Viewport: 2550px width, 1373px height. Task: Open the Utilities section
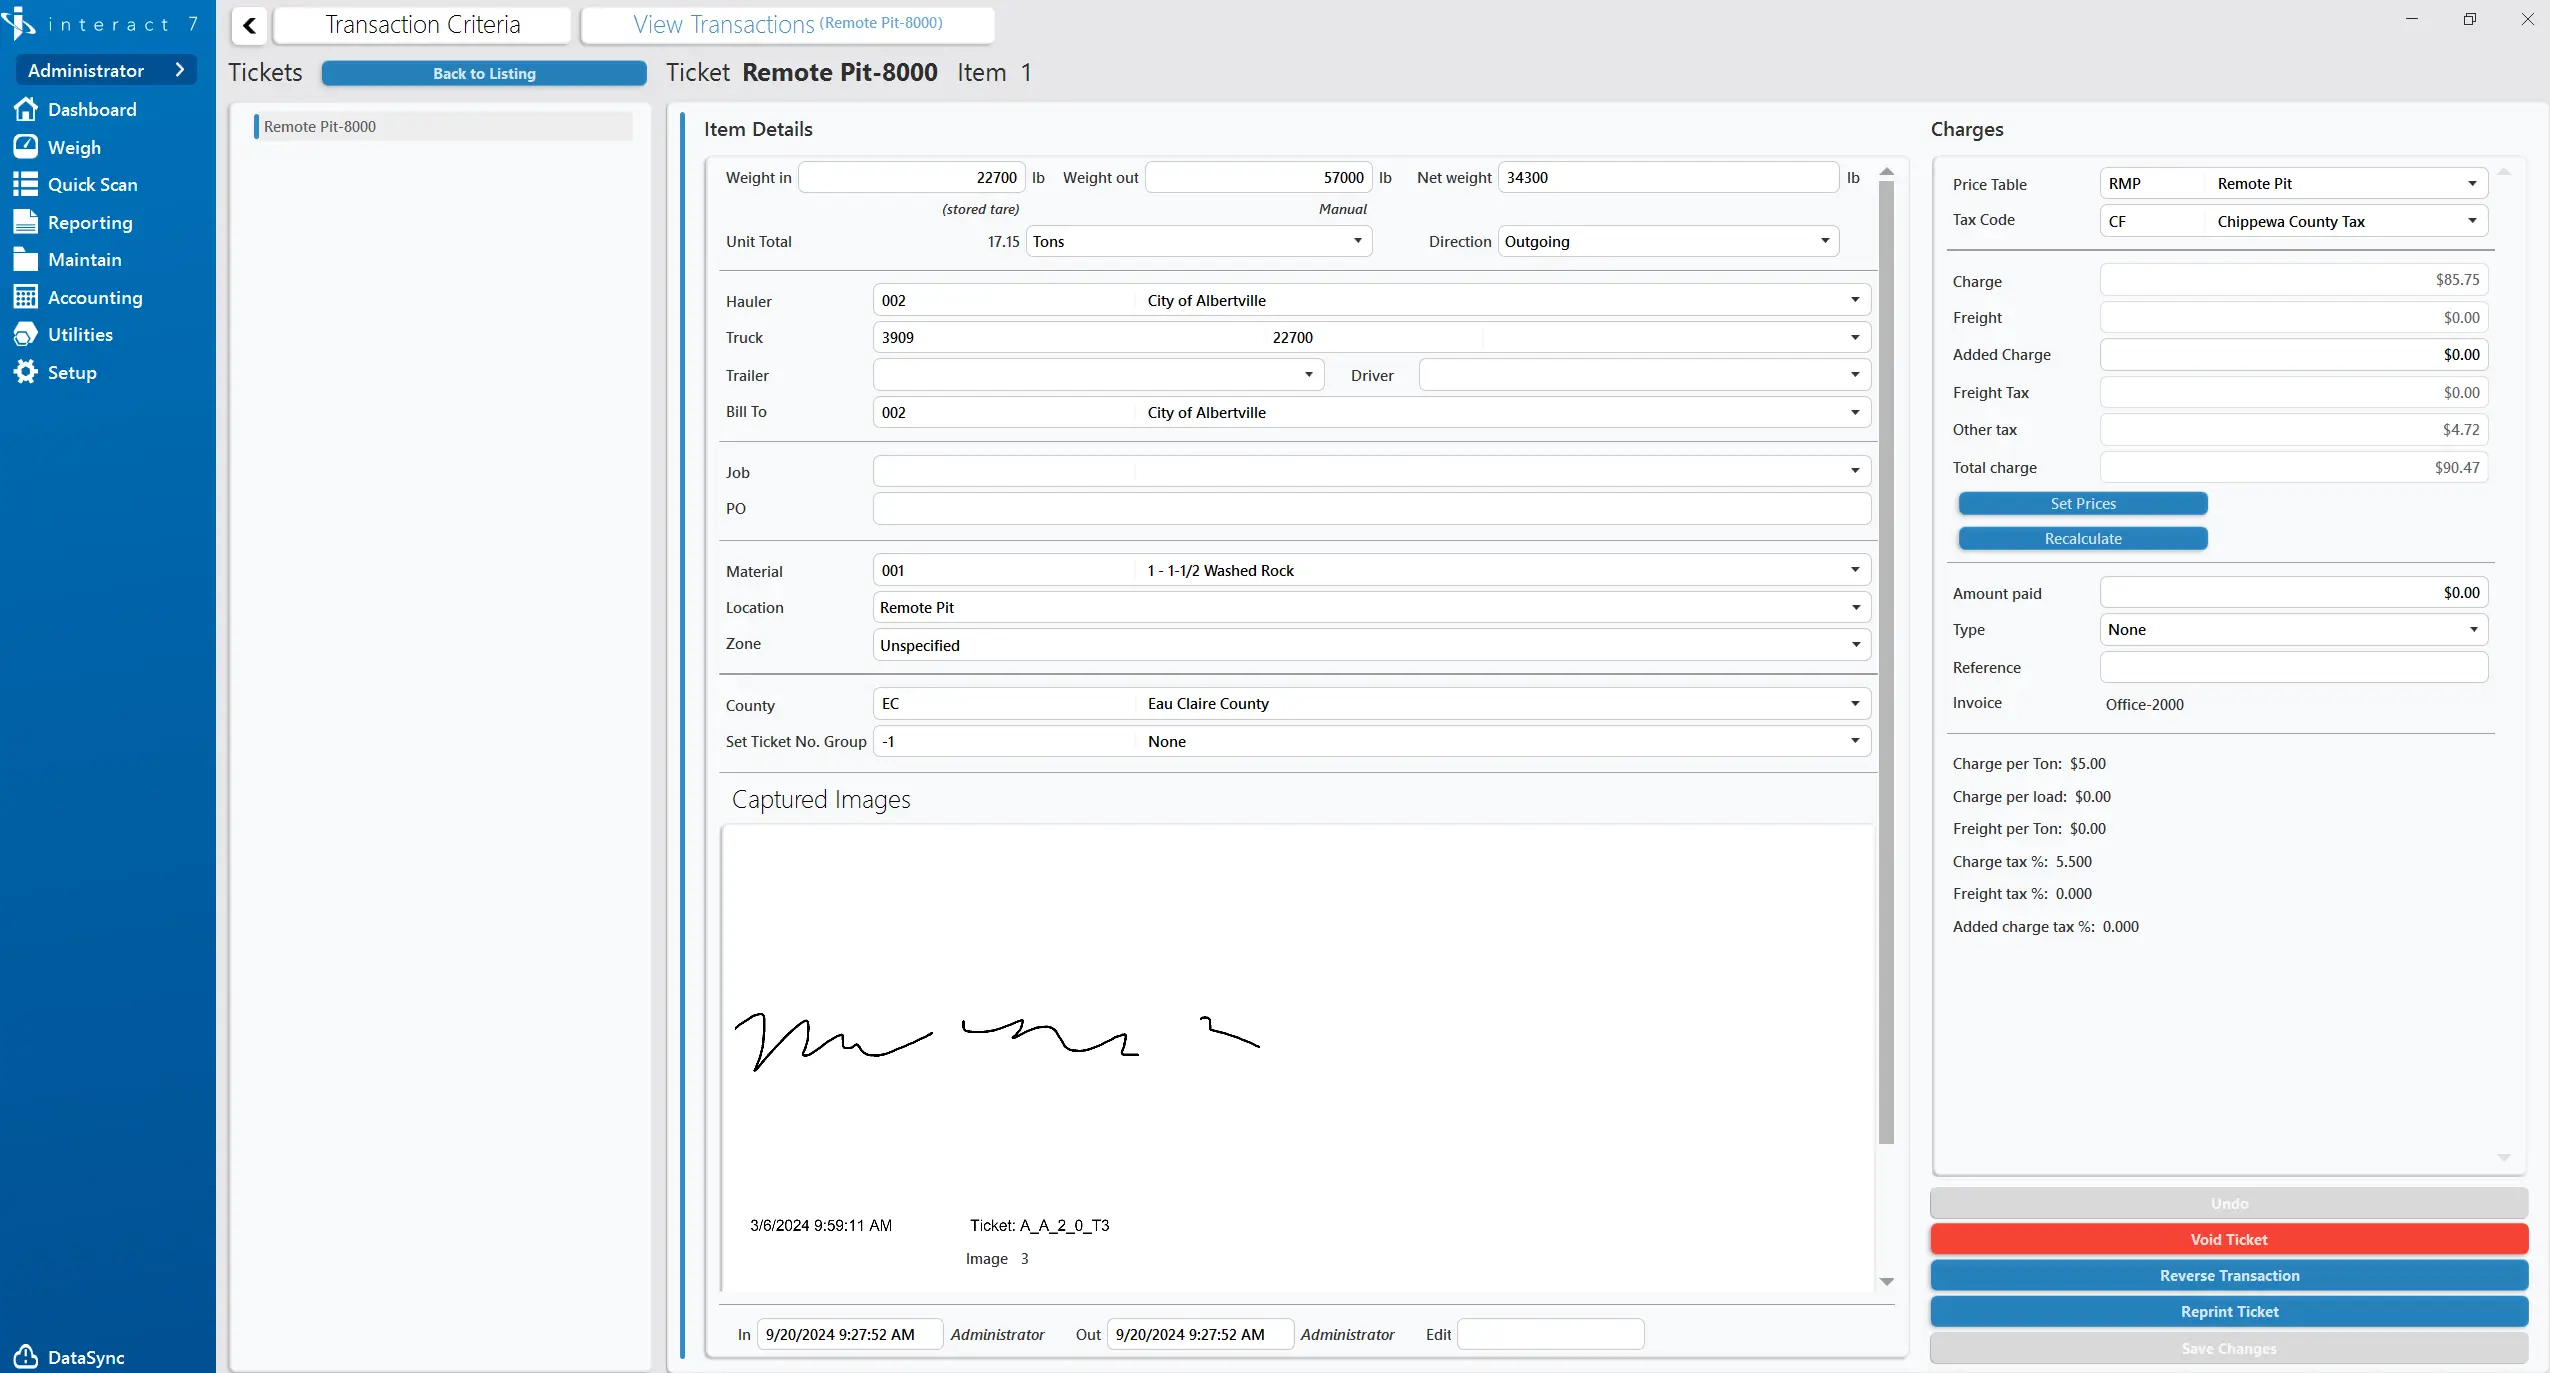click(x=79, y=334)
